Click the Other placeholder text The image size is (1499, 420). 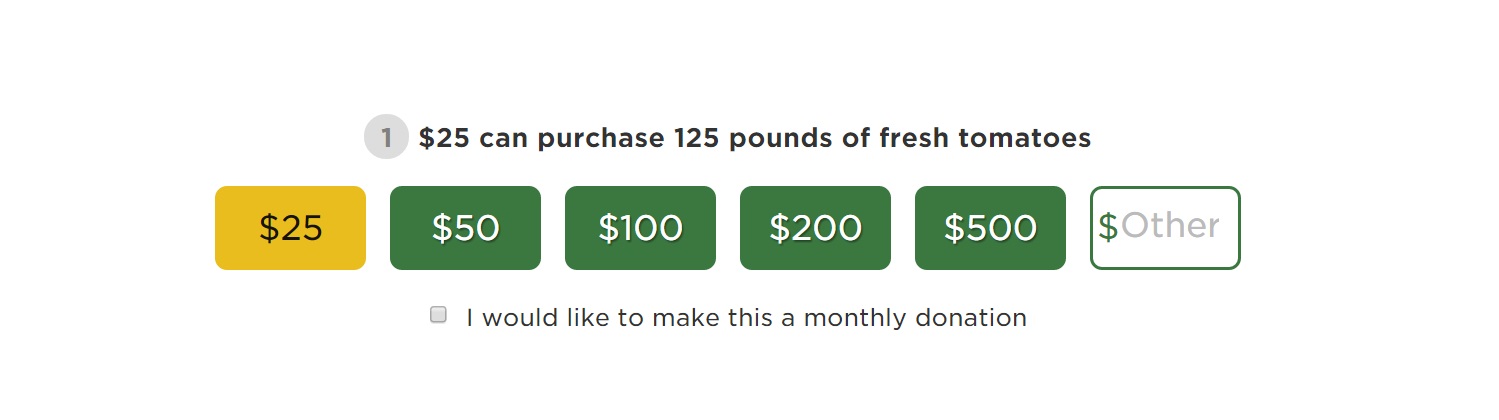coord(1170,226)
